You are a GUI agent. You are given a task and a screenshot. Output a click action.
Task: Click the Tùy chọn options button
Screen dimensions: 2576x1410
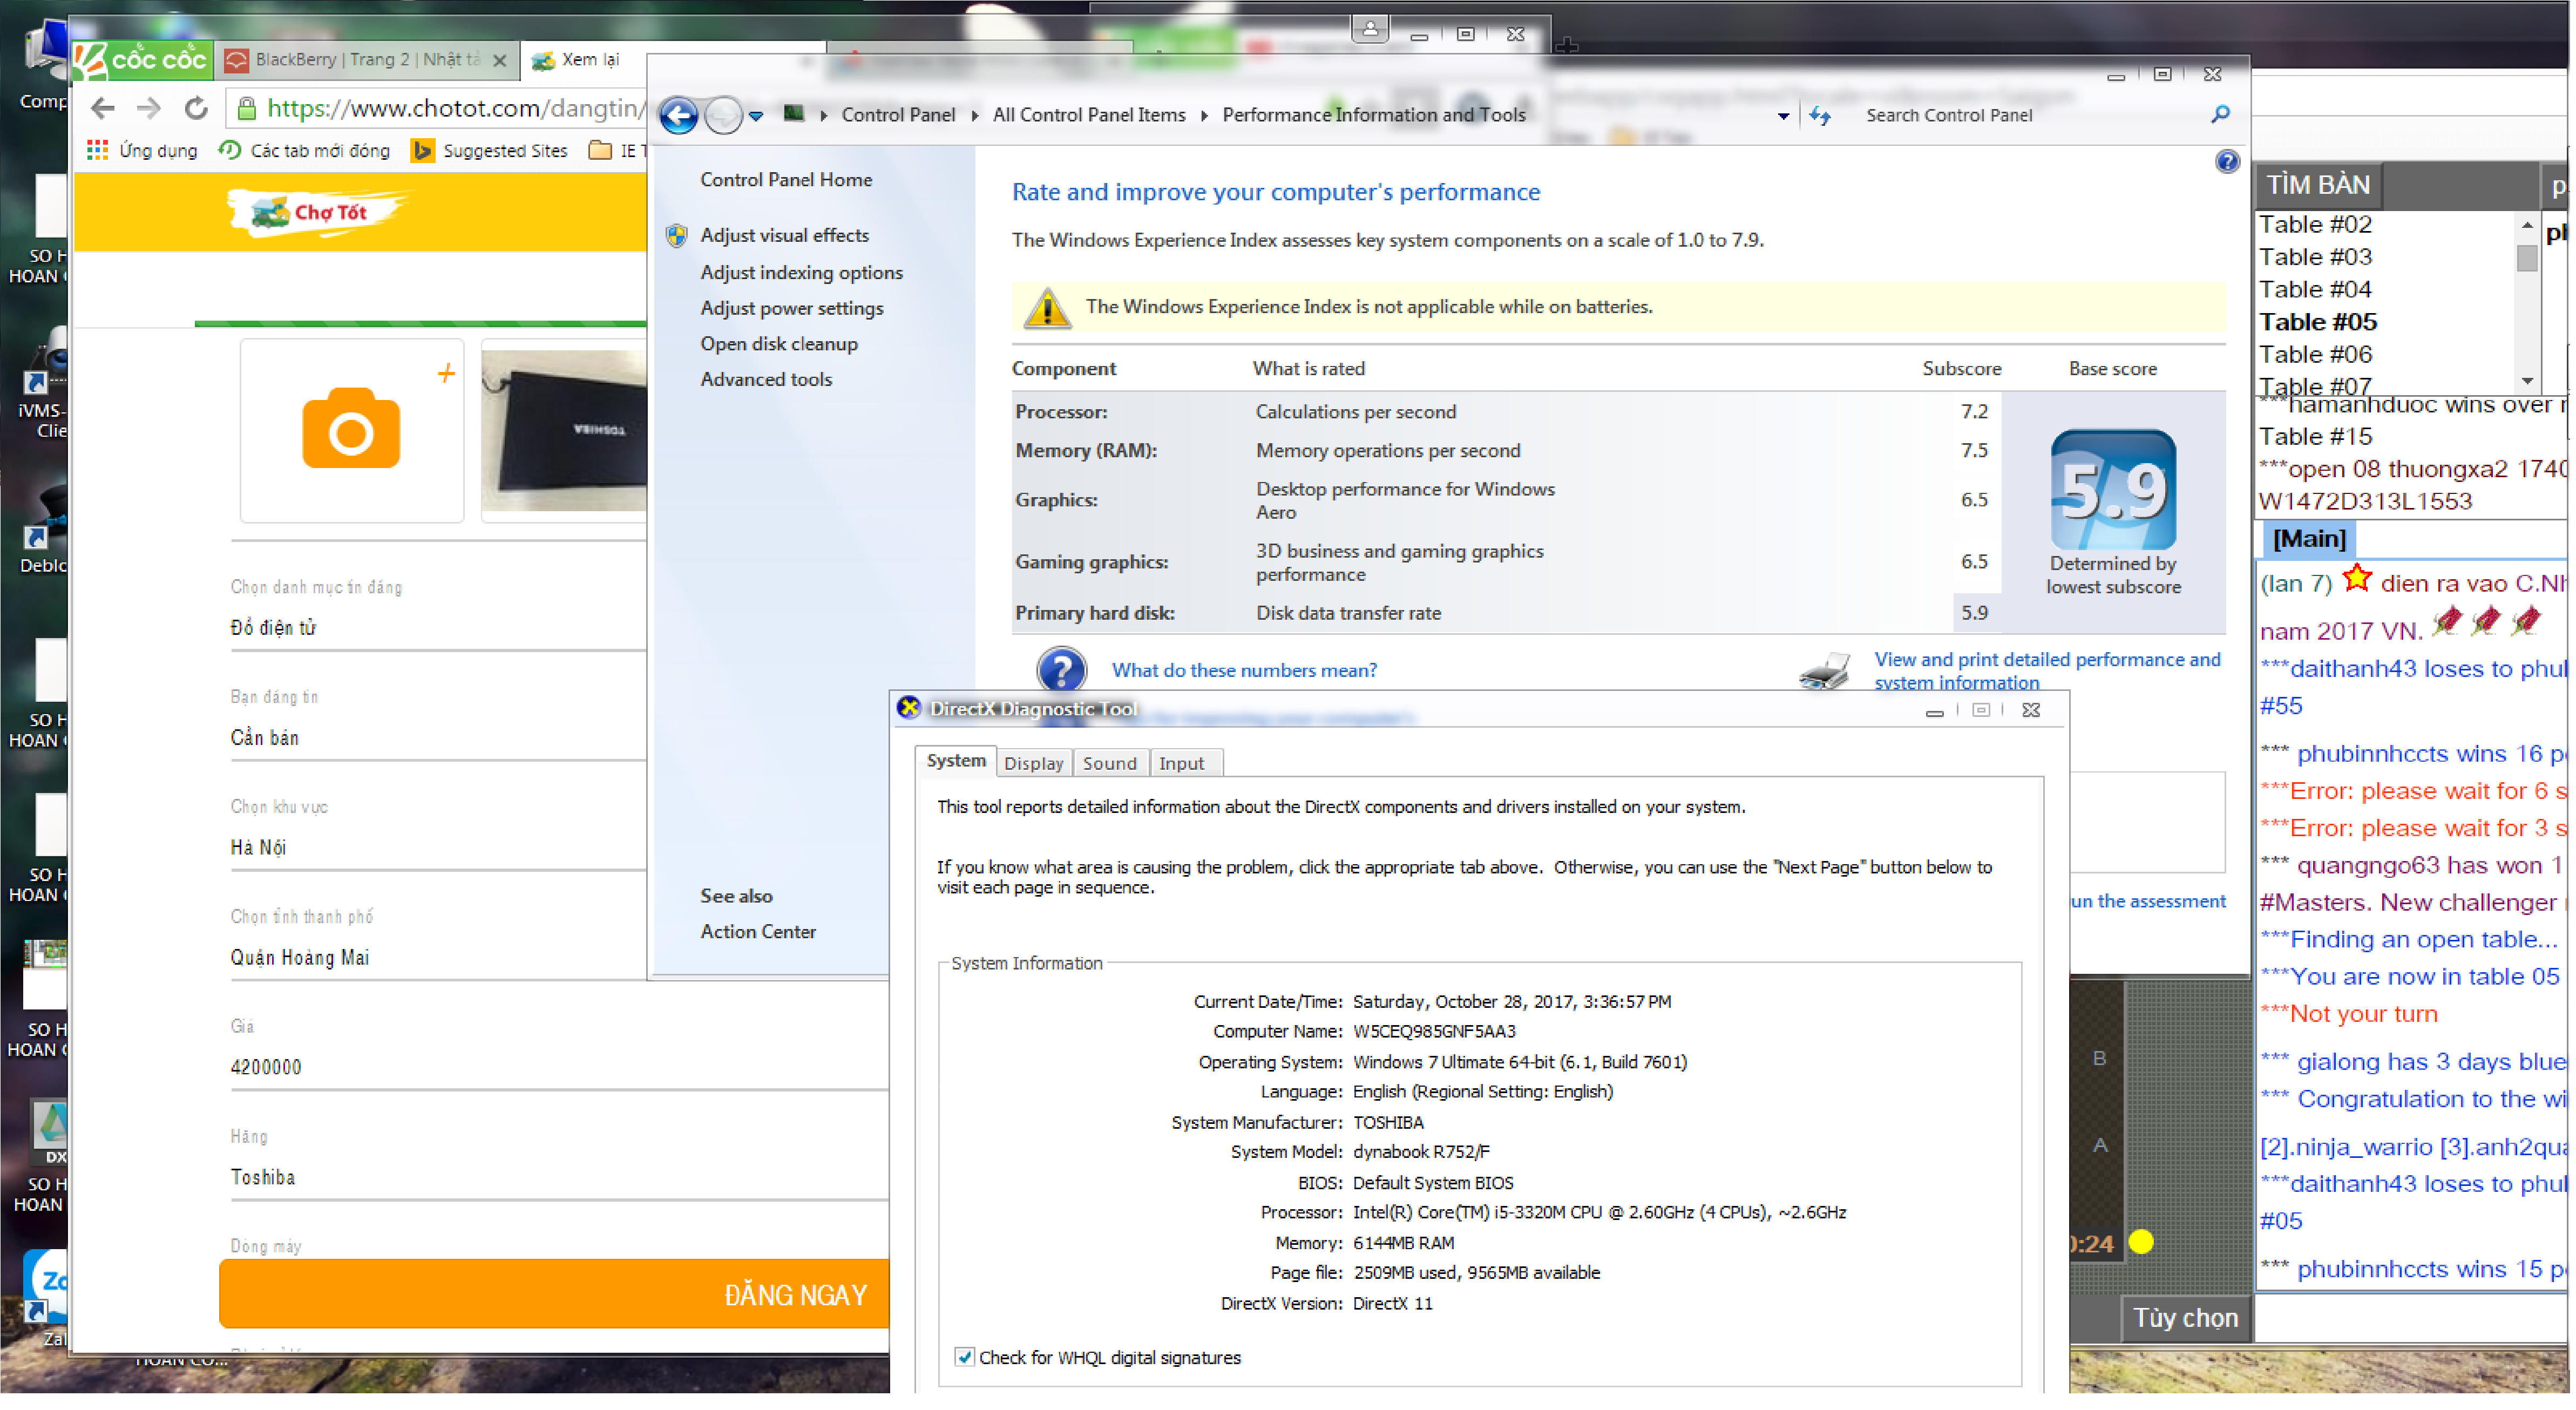coord(2186,1318)
